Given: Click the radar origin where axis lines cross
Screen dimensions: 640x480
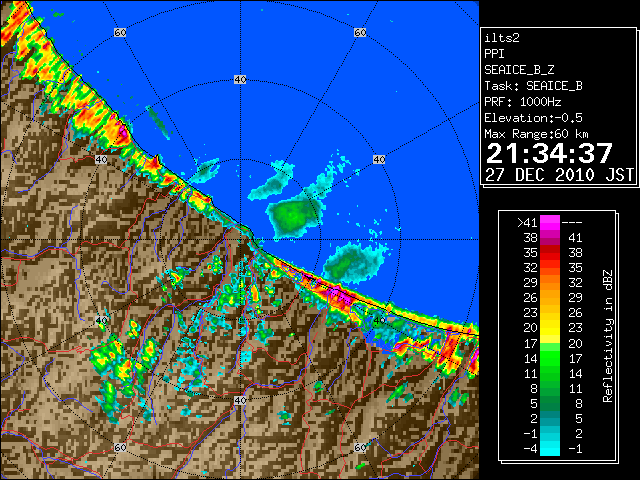Looking at the screenshot, I should tap(240, 240).
